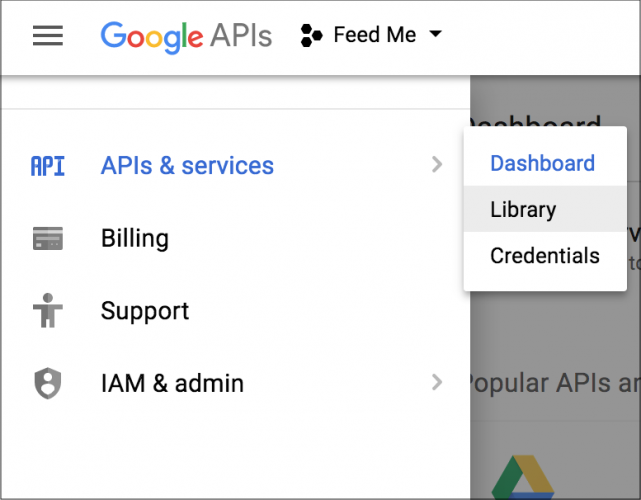Click the IAM & admin shield icon
The height and width of the screenshot is (500, 641).
pyautogui.click(x=48, y=383)
